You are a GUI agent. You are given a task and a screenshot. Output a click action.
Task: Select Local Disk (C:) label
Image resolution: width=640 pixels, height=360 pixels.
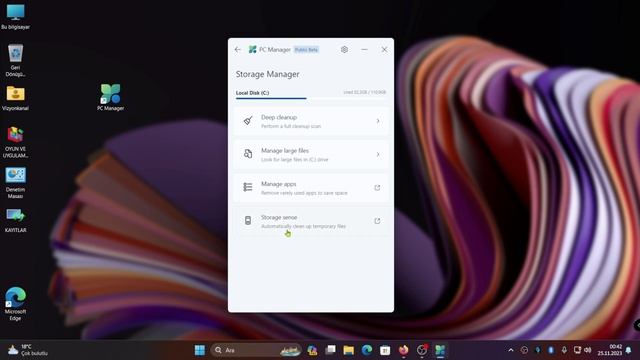pos(252,93)
